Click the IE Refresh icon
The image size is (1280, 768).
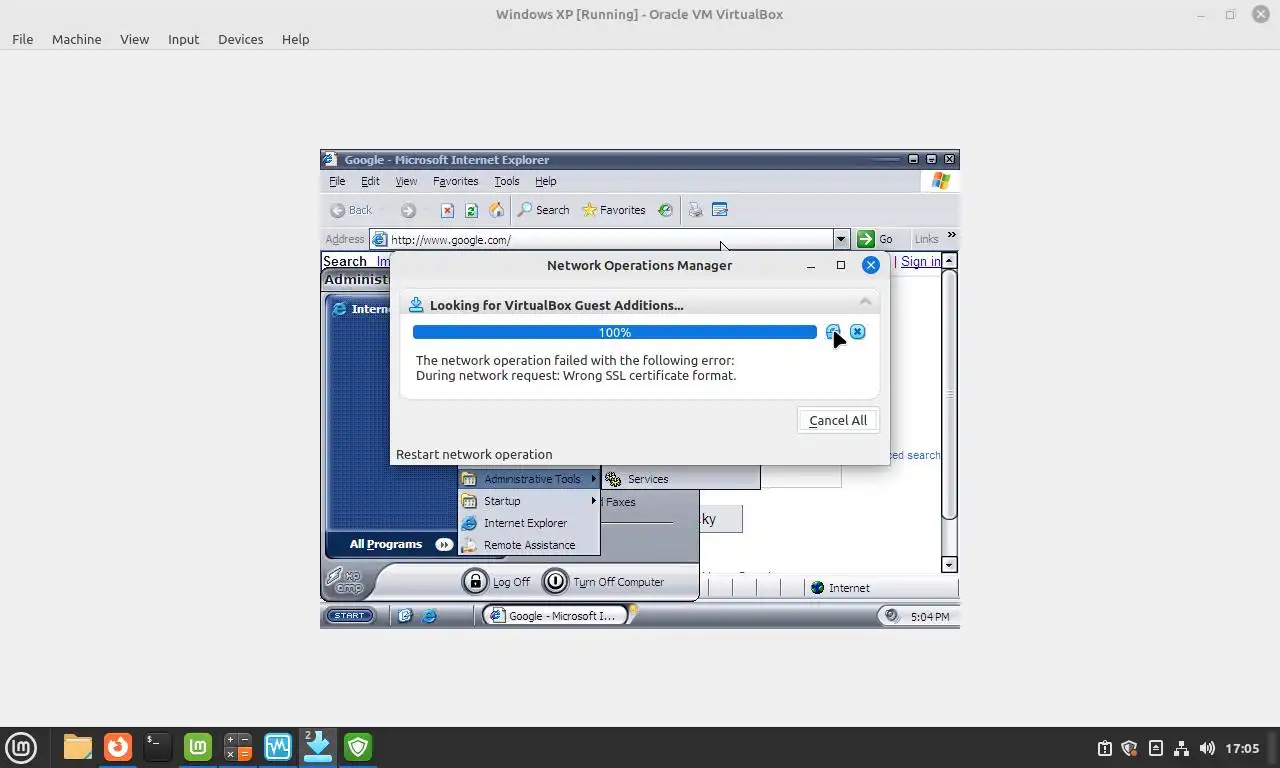(471, 210)
